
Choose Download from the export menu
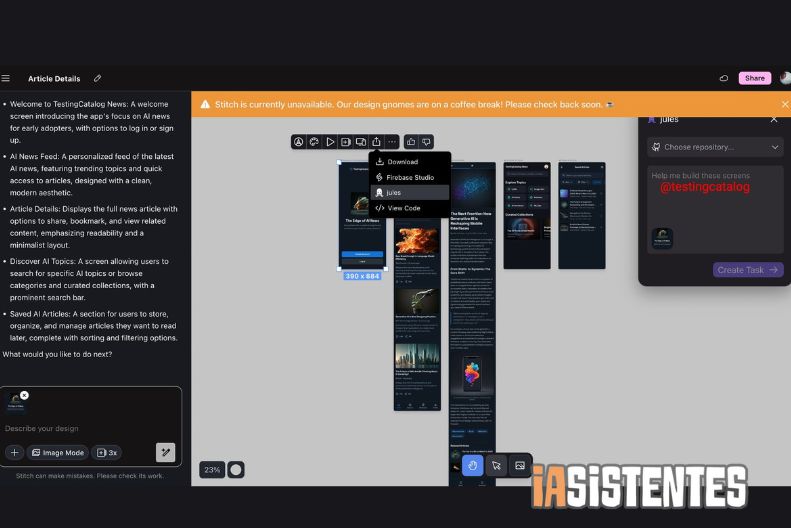[x=402, y=161]
